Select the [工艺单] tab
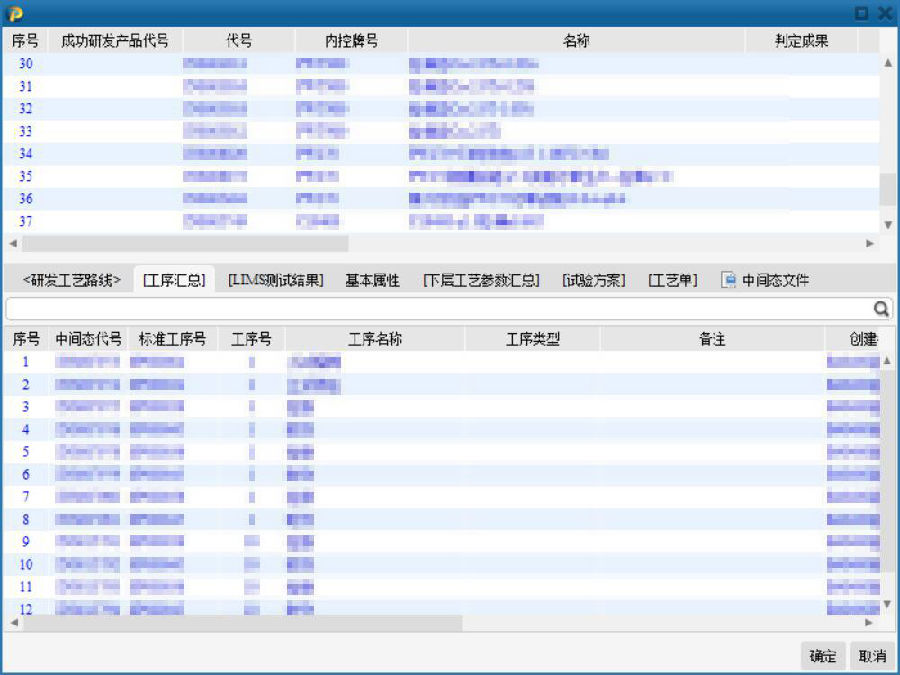The width and height of the screenshot is (900, 675). (672, 281)
